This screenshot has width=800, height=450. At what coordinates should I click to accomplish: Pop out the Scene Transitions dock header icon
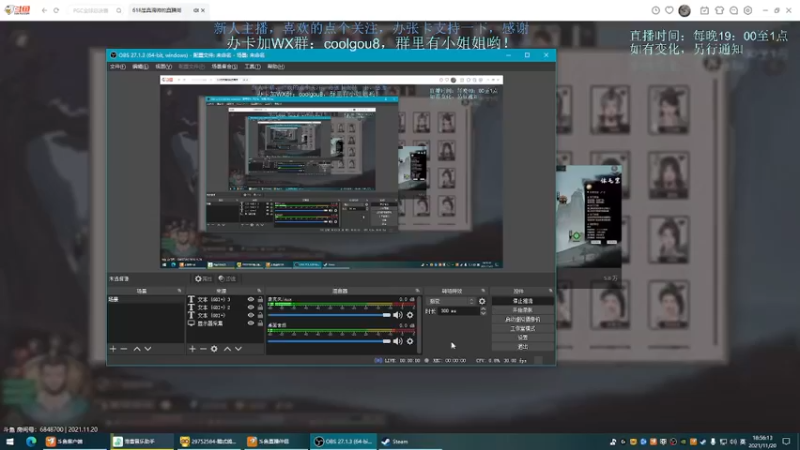483,291
